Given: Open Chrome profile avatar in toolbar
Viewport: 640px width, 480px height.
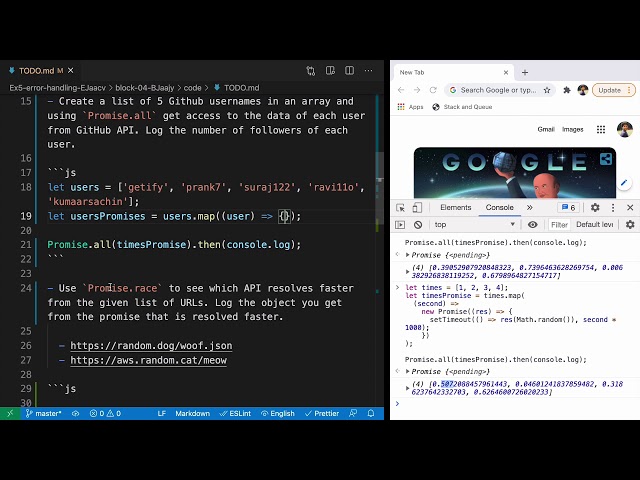Looking at the screenshot, I should click(x=583, y=90).
